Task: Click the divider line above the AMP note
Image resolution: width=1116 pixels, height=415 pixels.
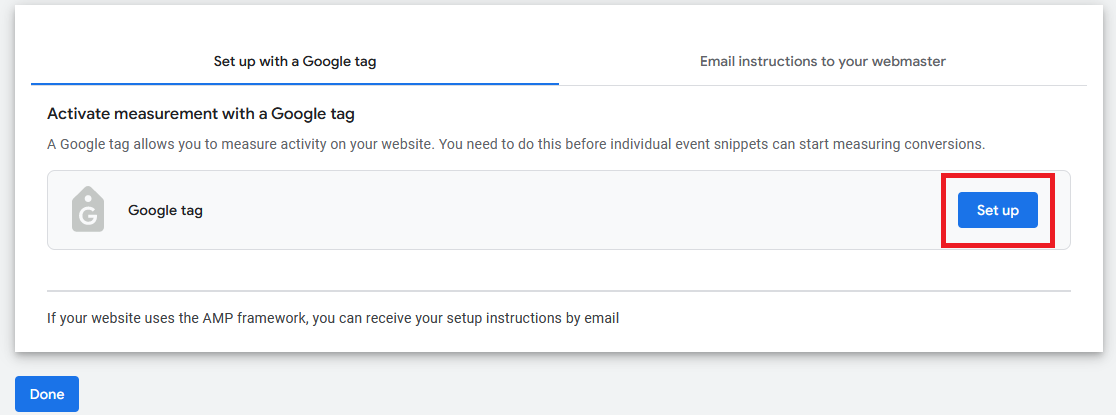Action: click(x=559, y=291)
